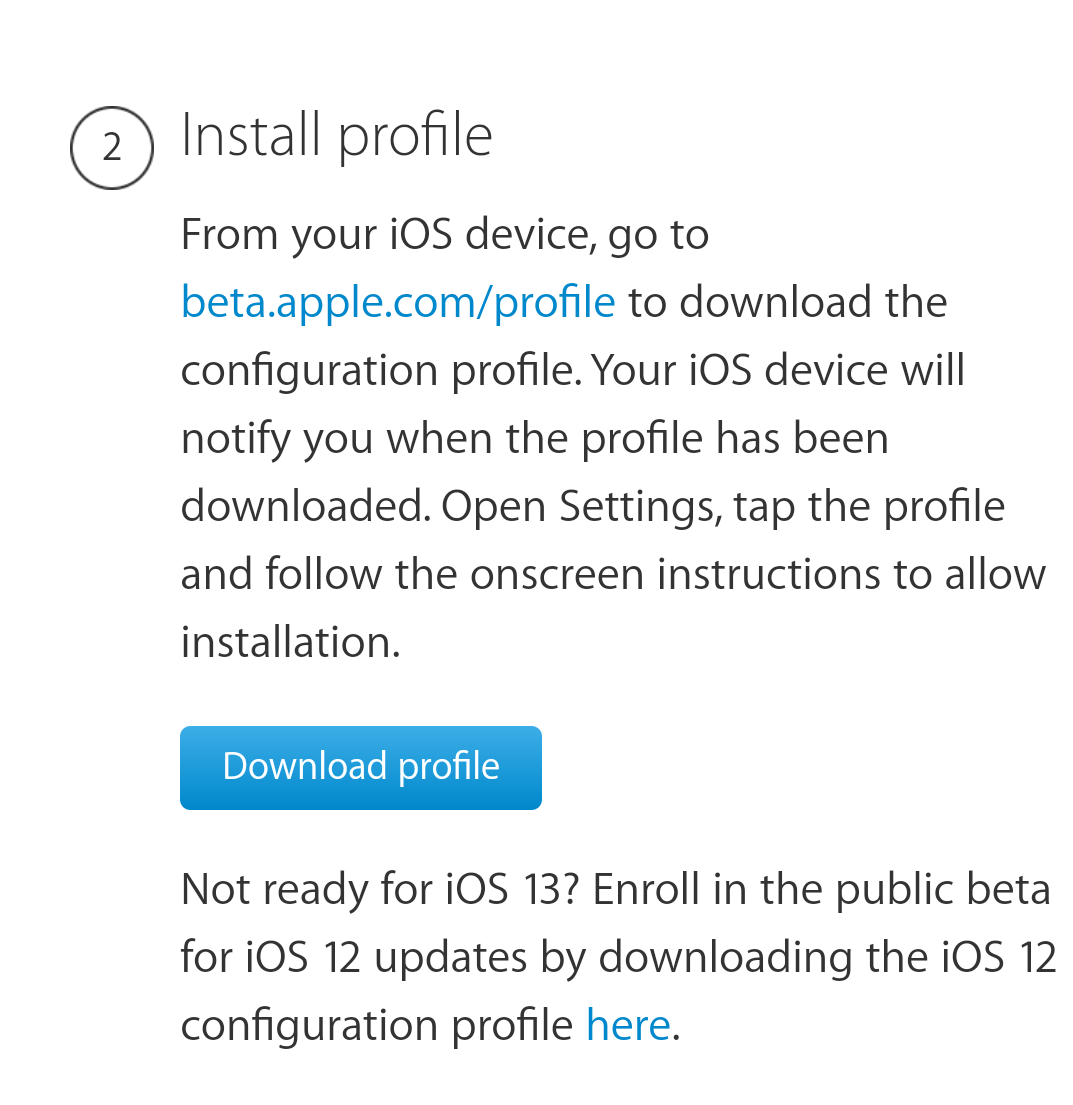Click the word 'profile' in the Install profile heading
Viewport: 1073px width, 1105px height.
[415, 137]
